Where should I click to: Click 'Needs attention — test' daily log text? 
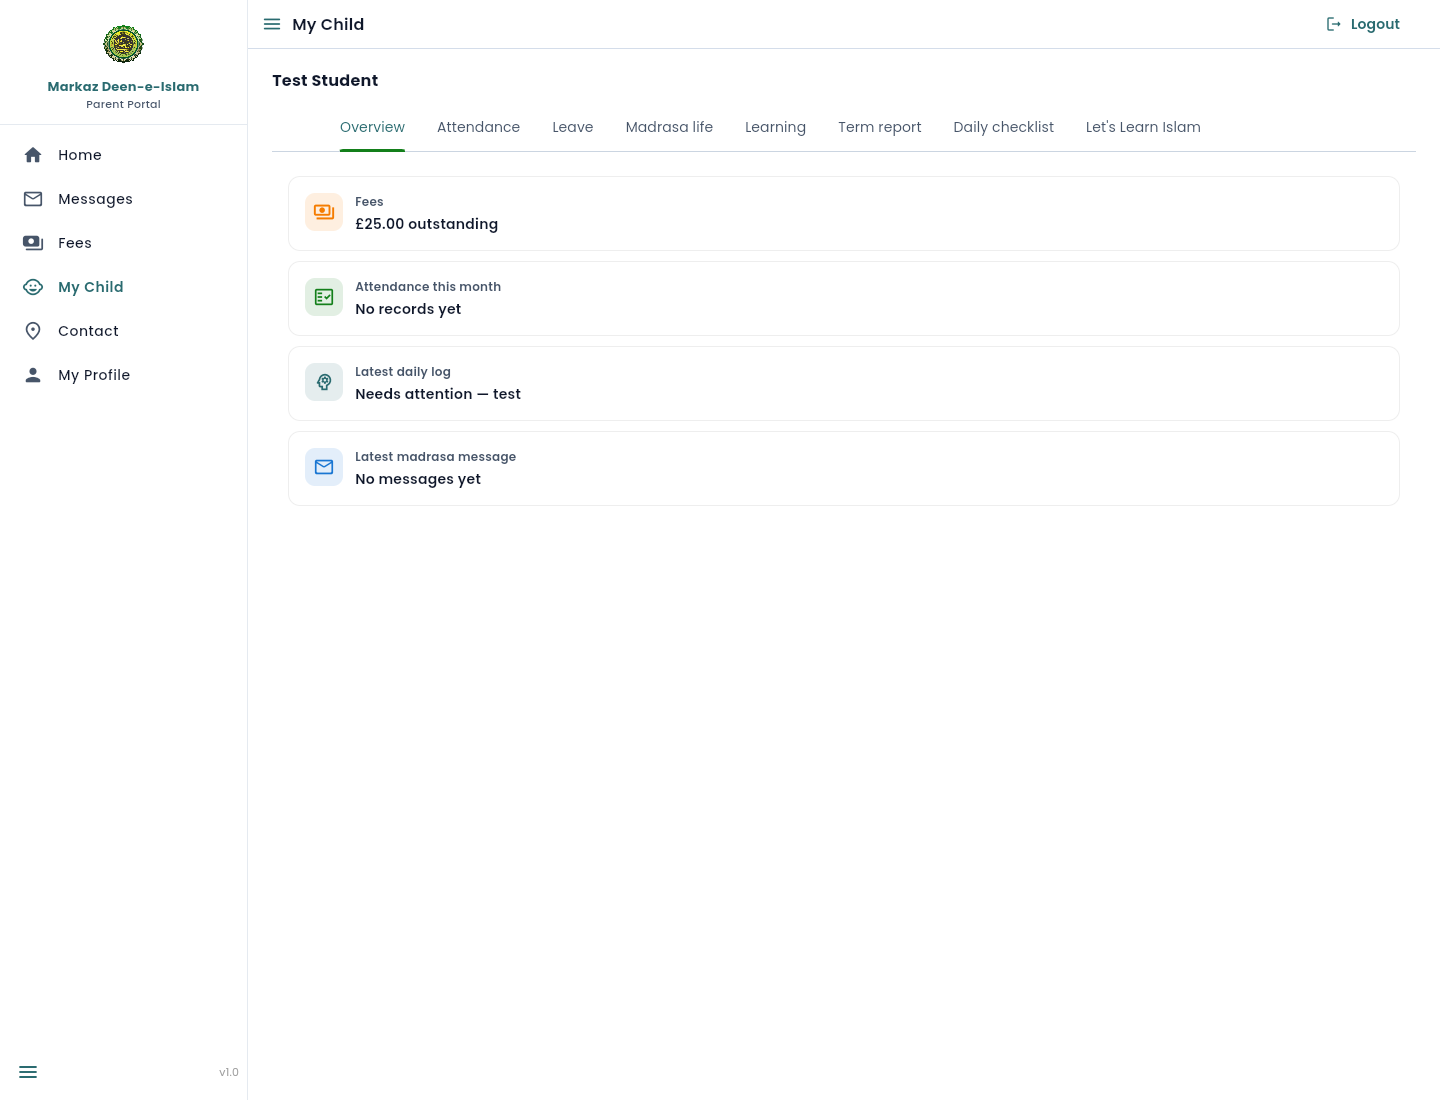(438, 394)
